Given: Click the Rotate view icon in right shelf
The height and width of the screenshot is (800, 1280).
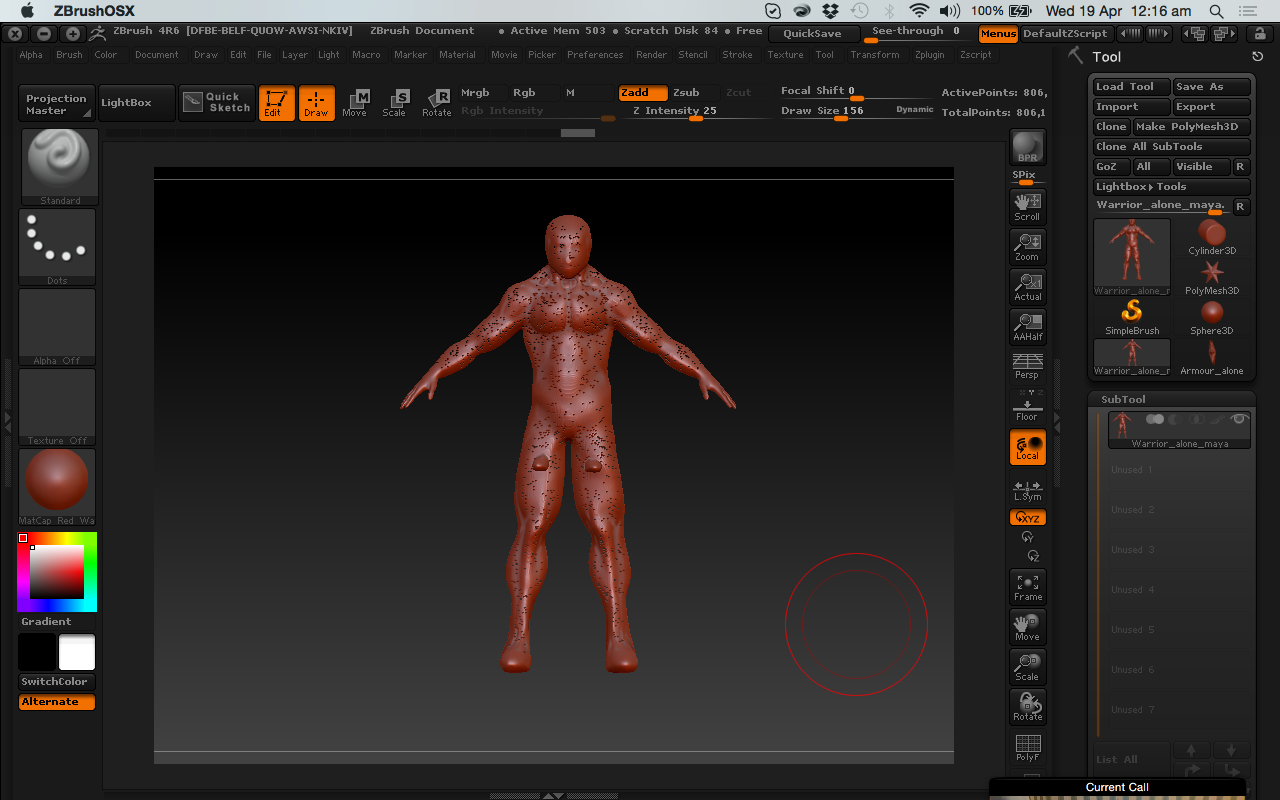Looking at the screenshot, I should pyautogui.click(x=1028, y=707).
